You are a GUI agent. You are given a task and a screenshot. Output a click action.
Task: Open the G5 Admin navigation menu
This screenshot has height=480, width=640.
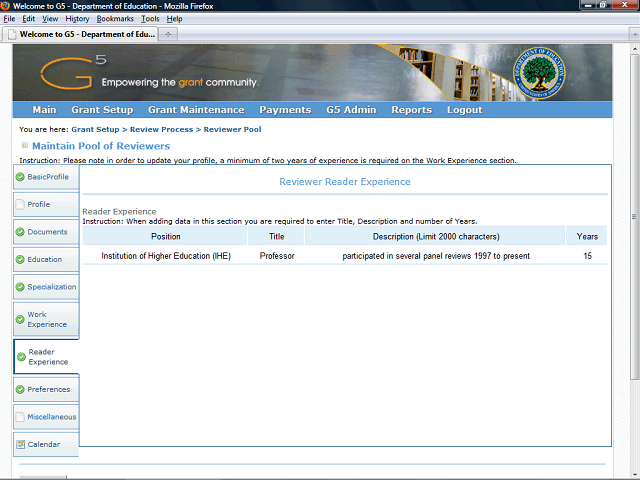[351, 110]
